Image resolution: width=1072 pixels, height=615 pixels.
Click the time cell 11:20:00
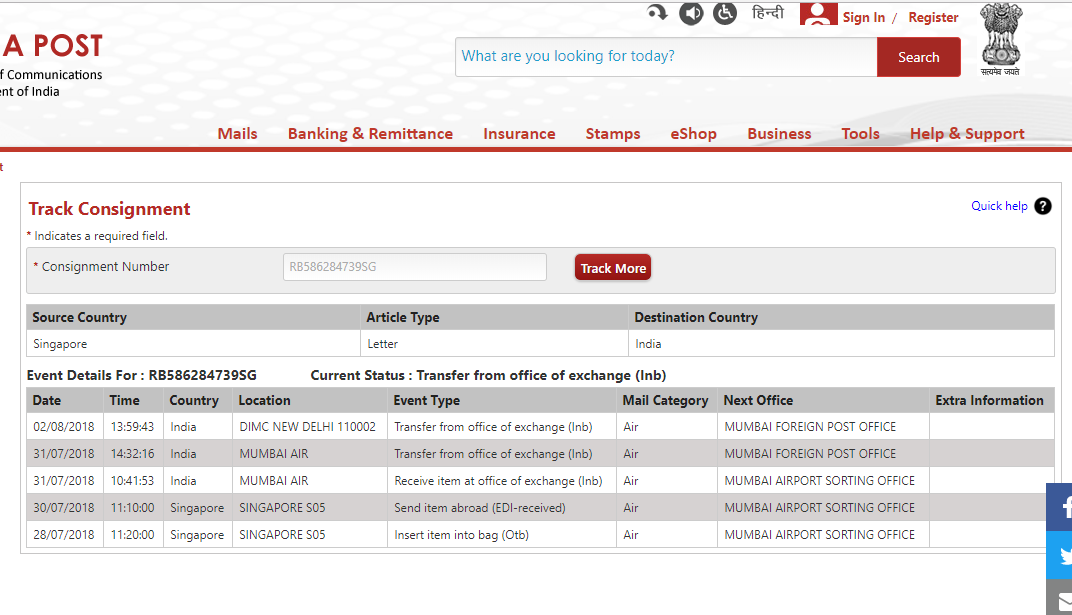[x=132, y=534]
